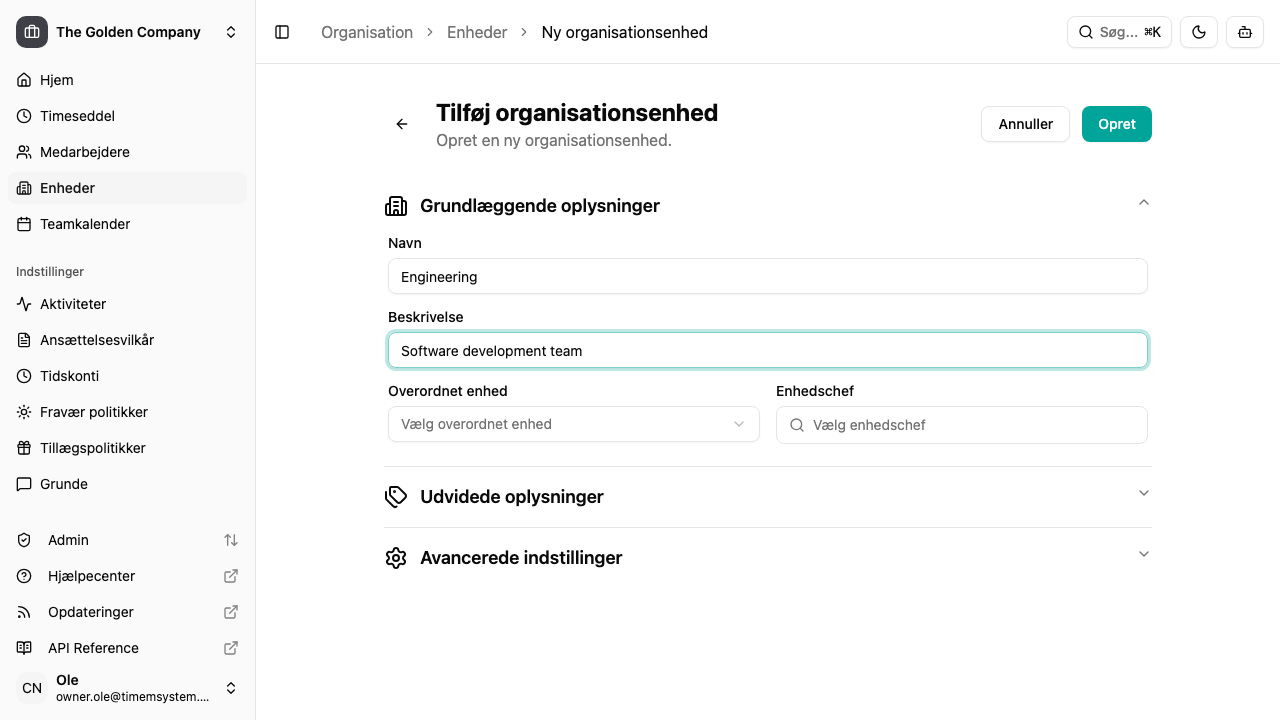Image resolution: width=1280 pixels, height=720 pixels.
Task: Open Organisation from the breadcrumb
Action: pos(367,32)
